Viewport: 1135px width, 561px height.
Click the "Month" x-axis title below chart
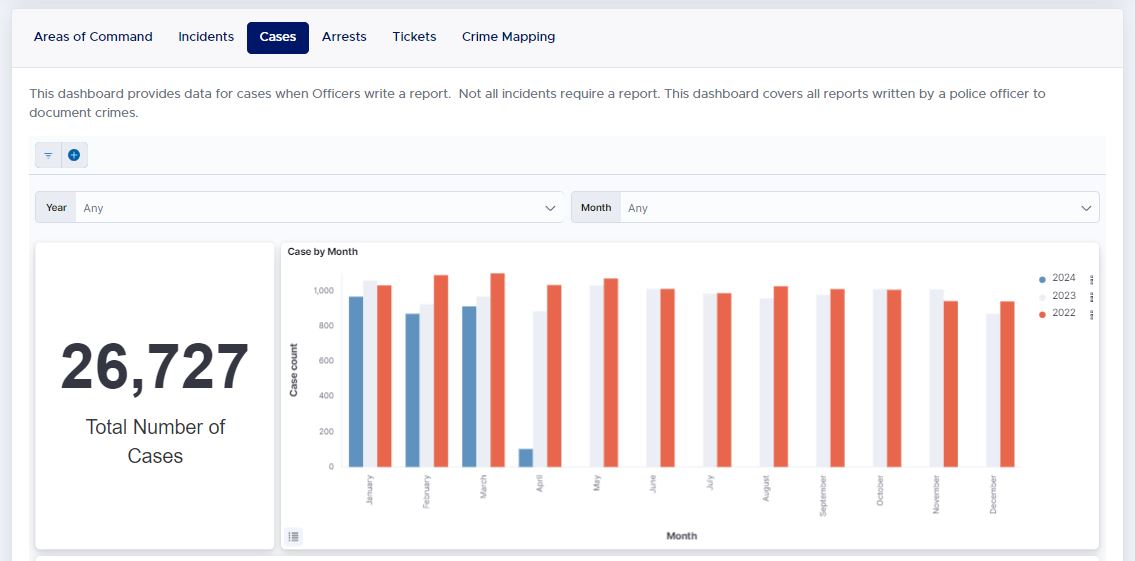(681, 536)
